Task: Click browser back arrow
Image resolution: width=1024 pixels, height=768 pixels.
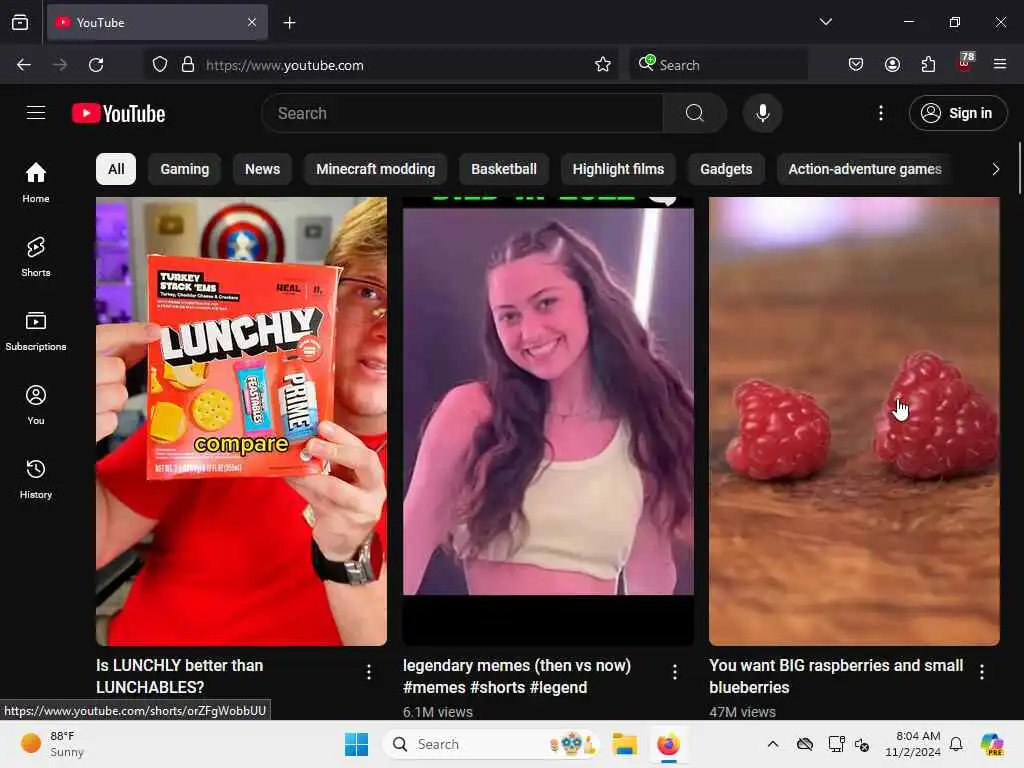Action: coord(24,65)
